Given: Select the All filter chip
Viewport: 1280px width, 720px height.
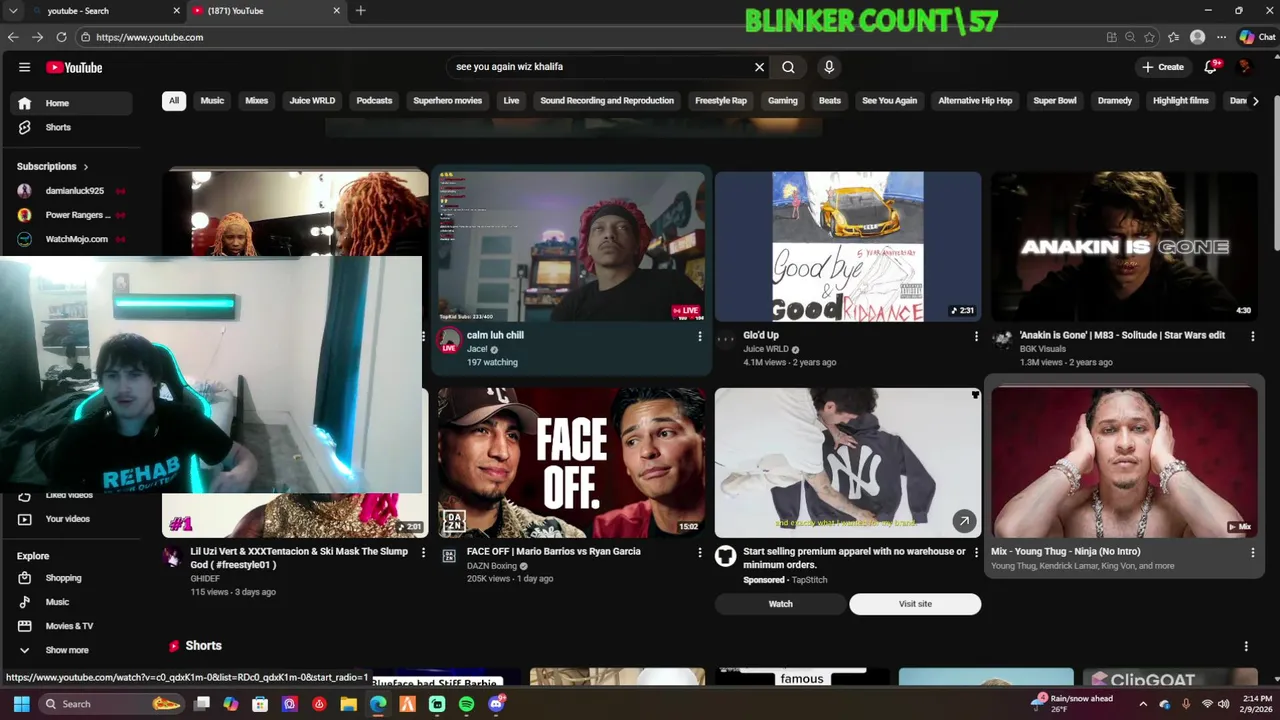Looking at the screenshot, I should 174,101.
